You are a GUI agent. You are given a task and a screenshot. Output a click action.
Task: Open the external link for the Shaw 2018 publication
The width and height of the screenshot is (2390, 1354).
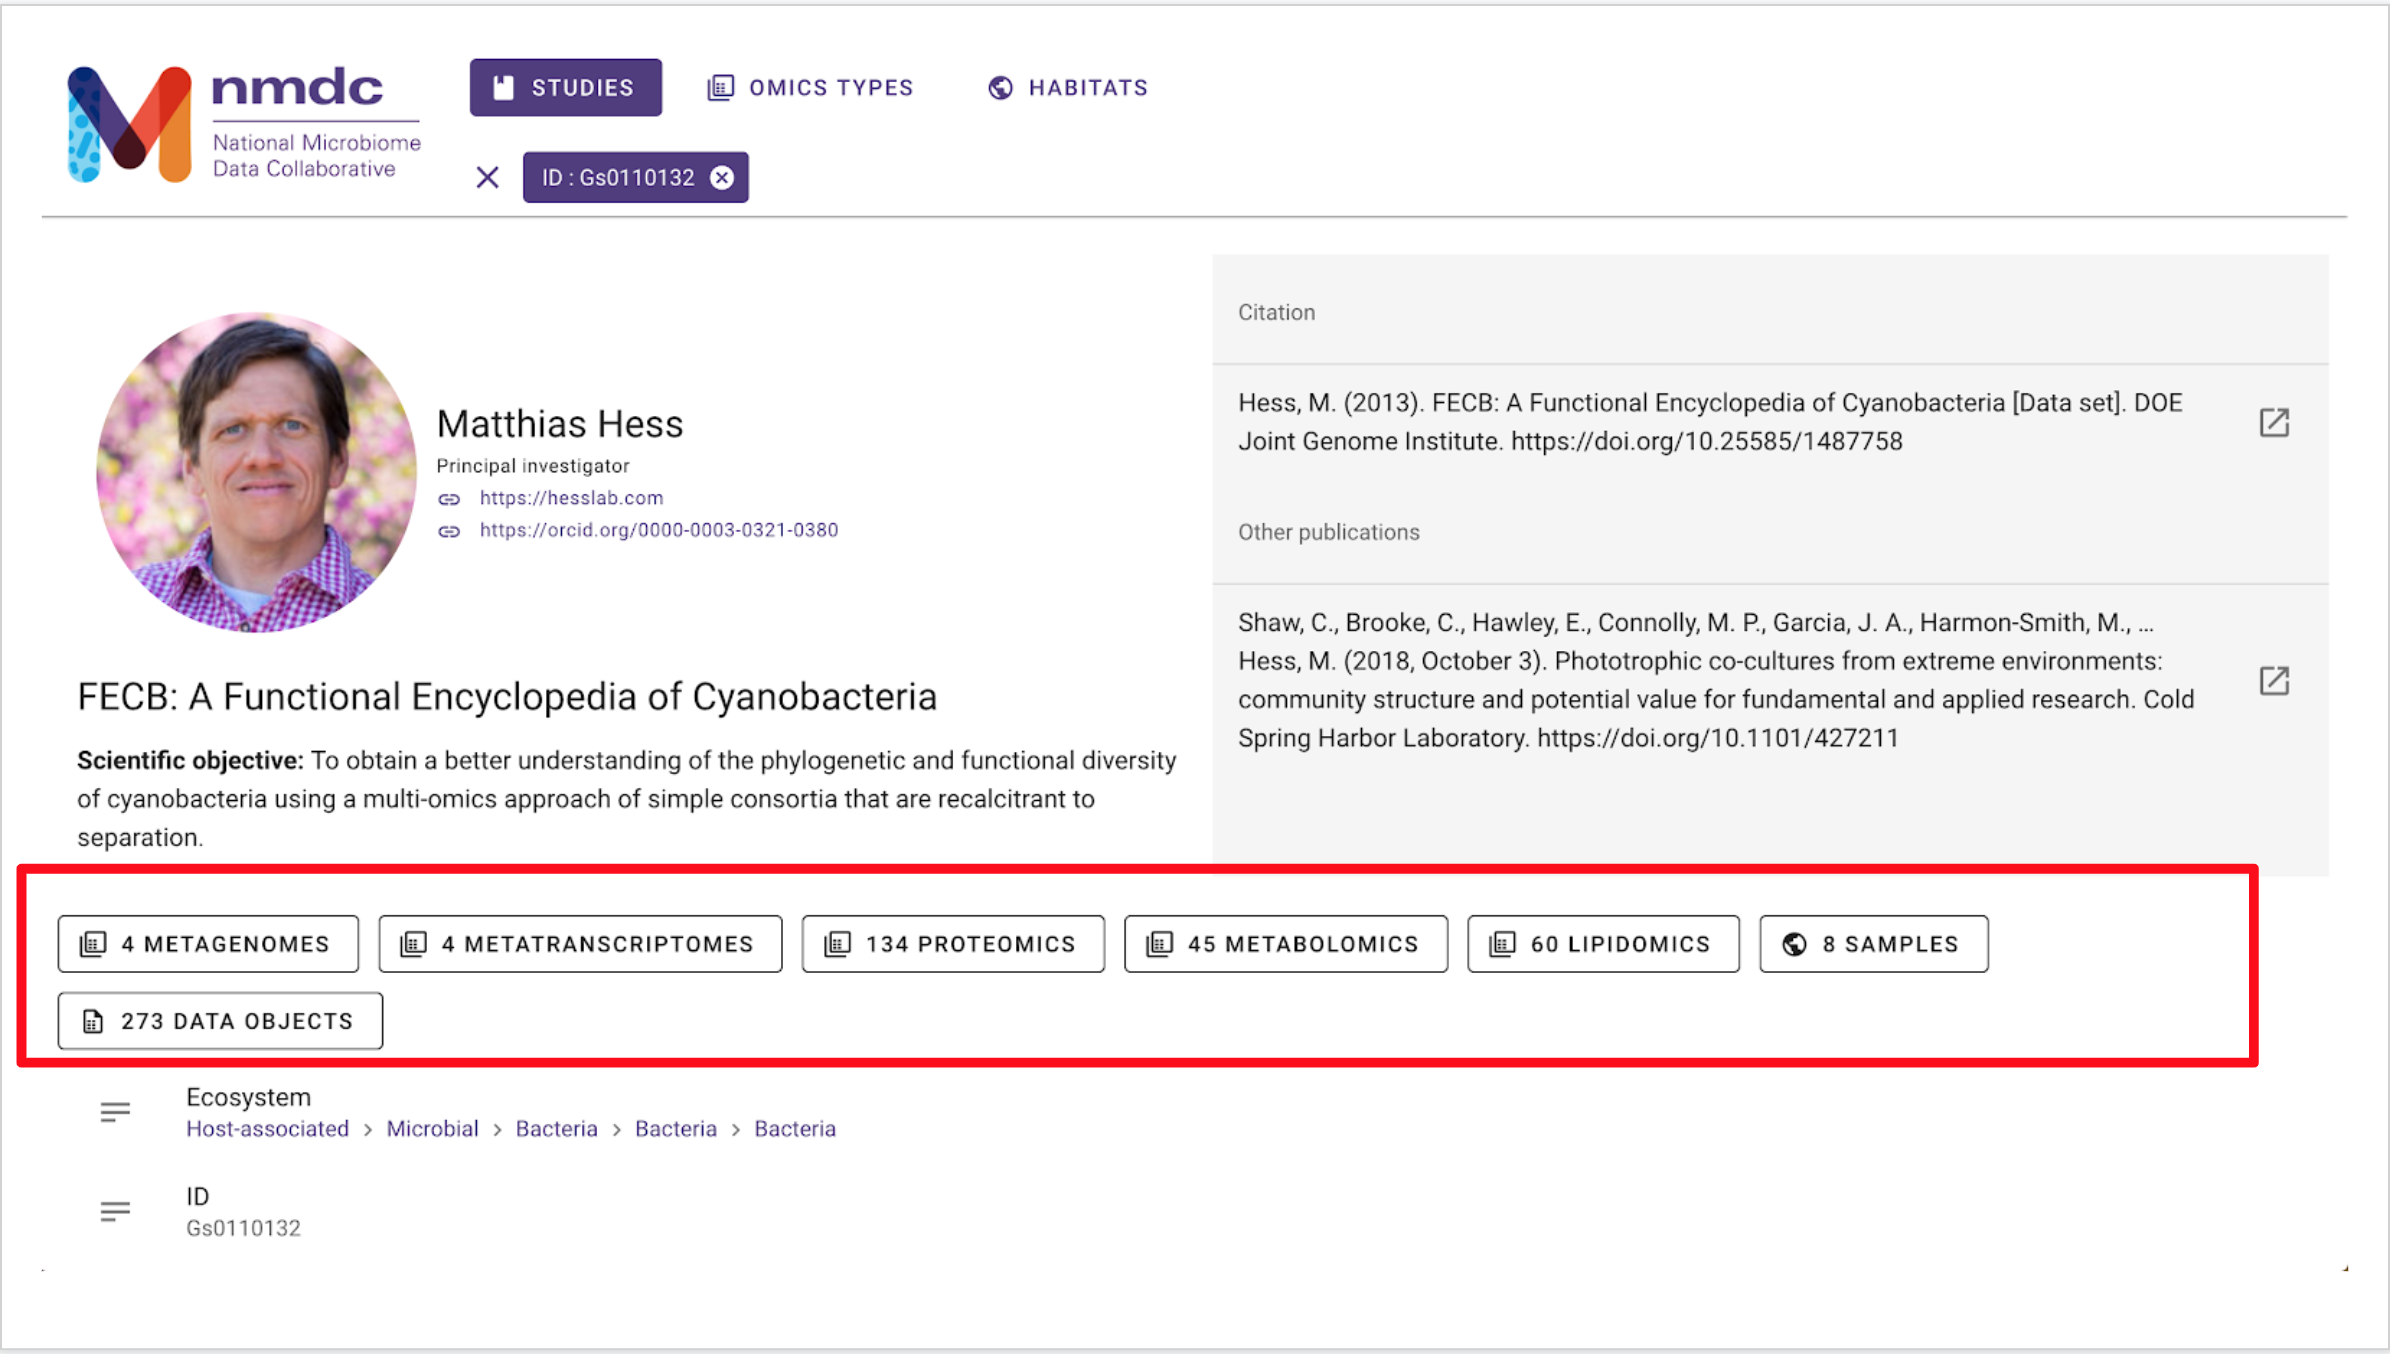2274,681
